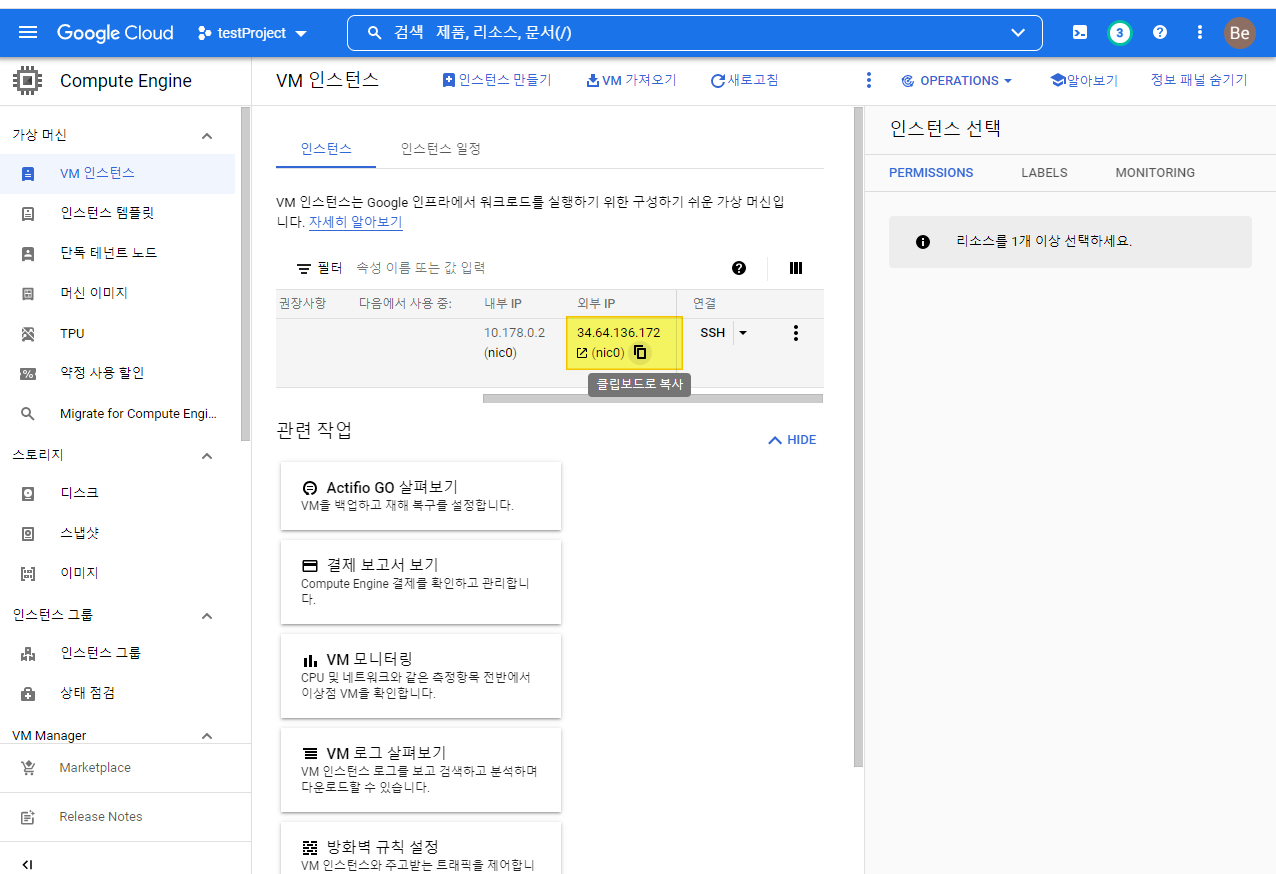The image size is (1276, 874).
Task: Click VM 가져오기 button
Action: (x=632, y=80)
